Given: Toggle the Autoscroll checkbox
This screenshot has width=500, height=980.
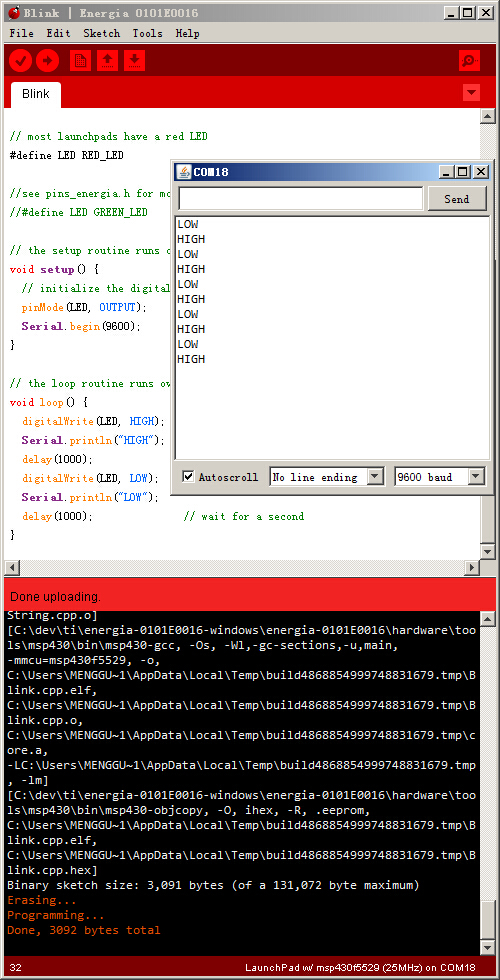Looking at the screenshot, I should point(188,477).
